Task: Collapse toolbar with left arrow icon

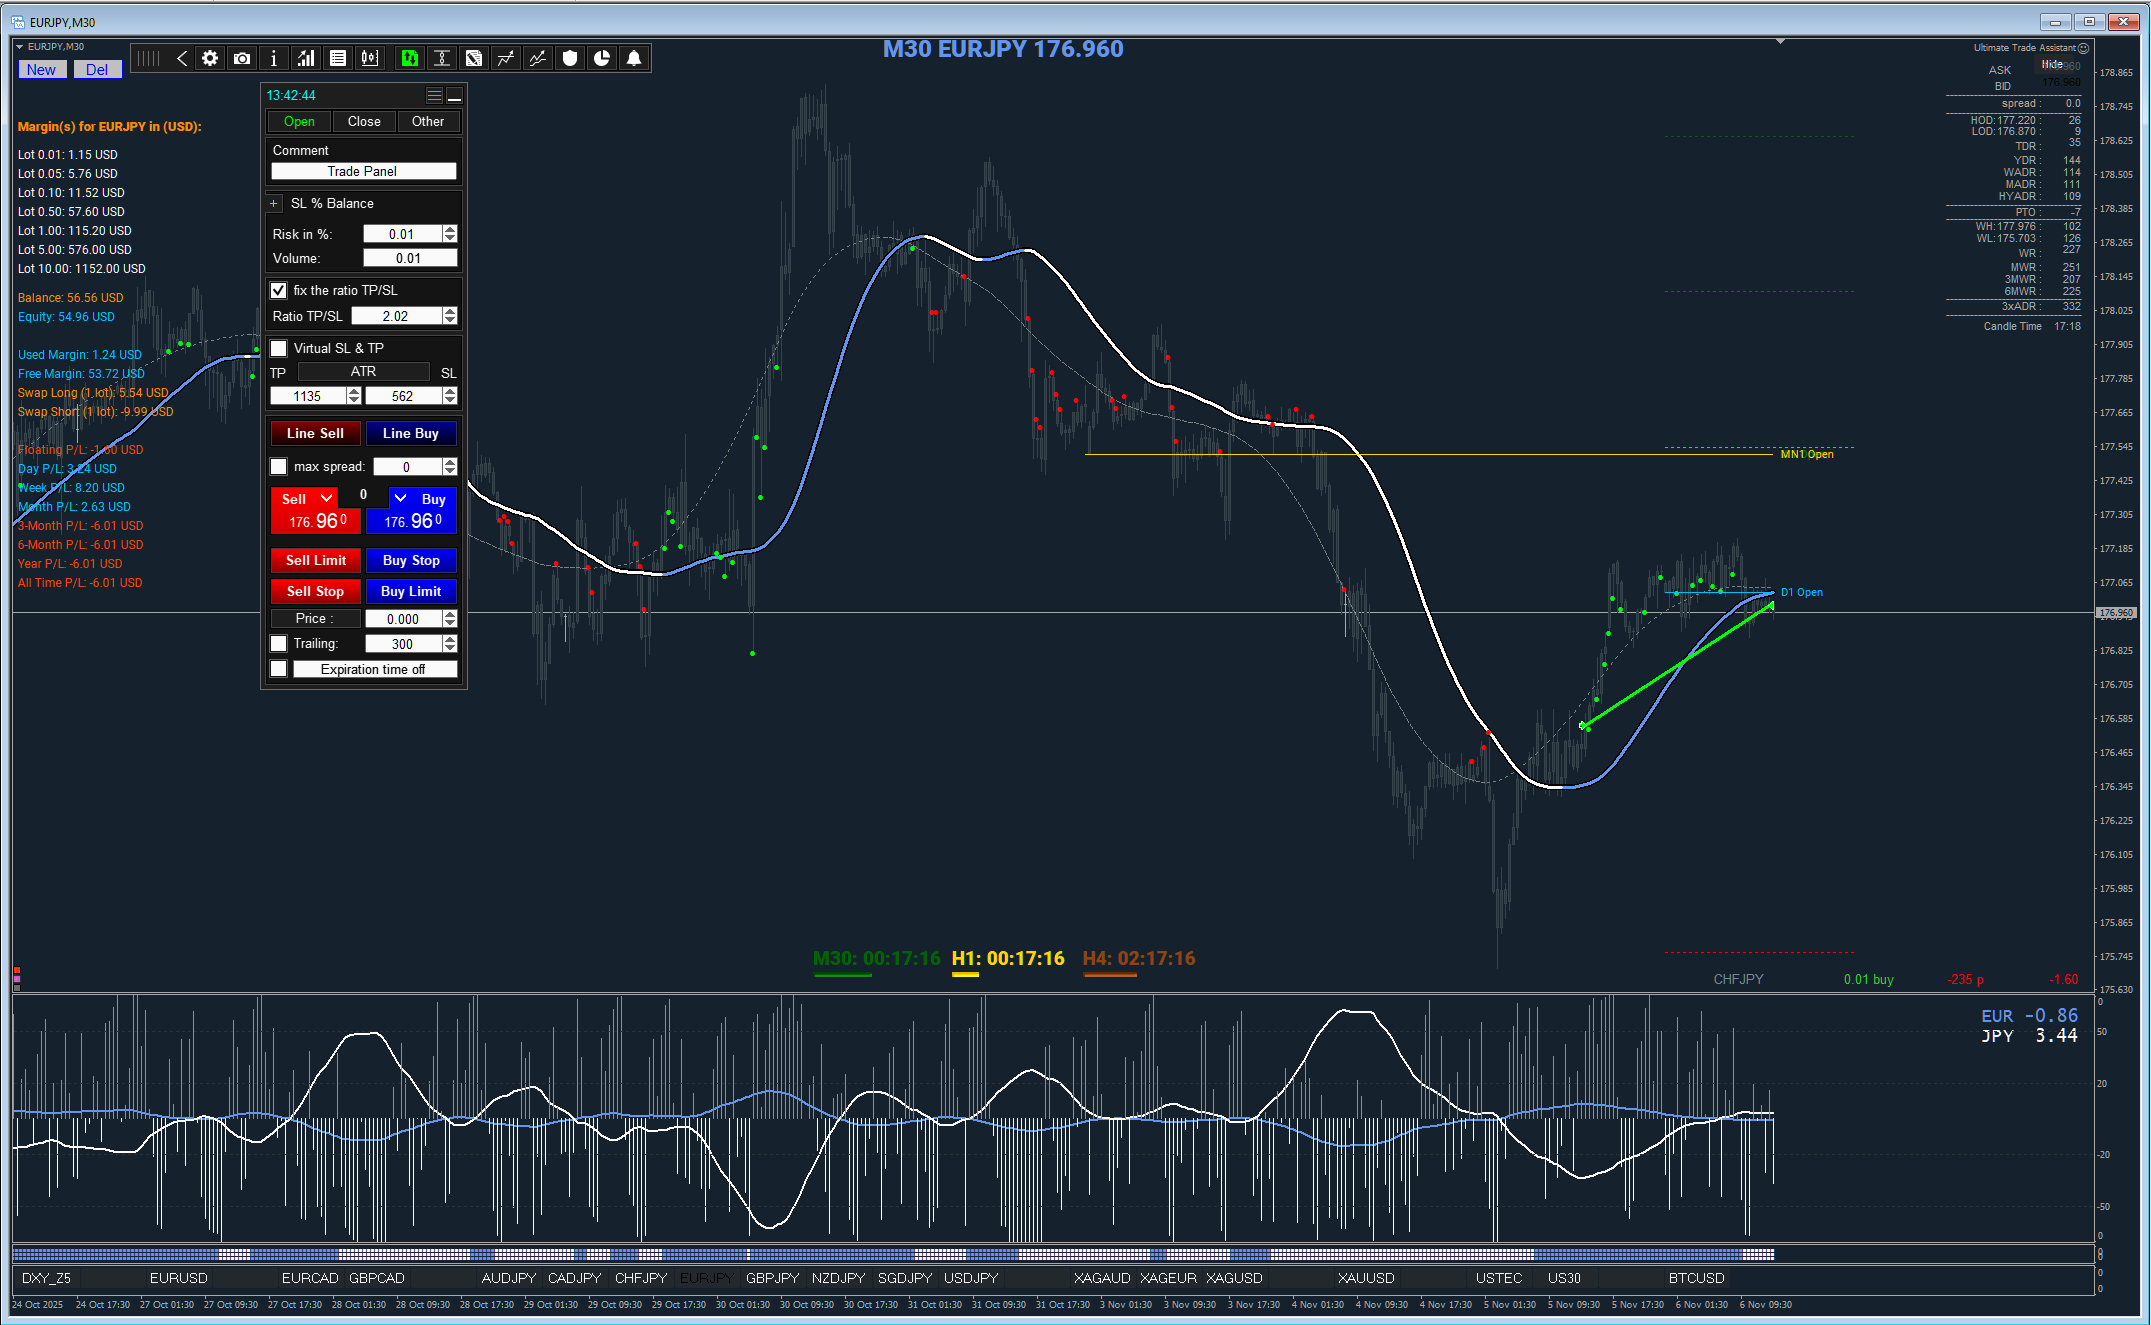Action: (182, 59)
